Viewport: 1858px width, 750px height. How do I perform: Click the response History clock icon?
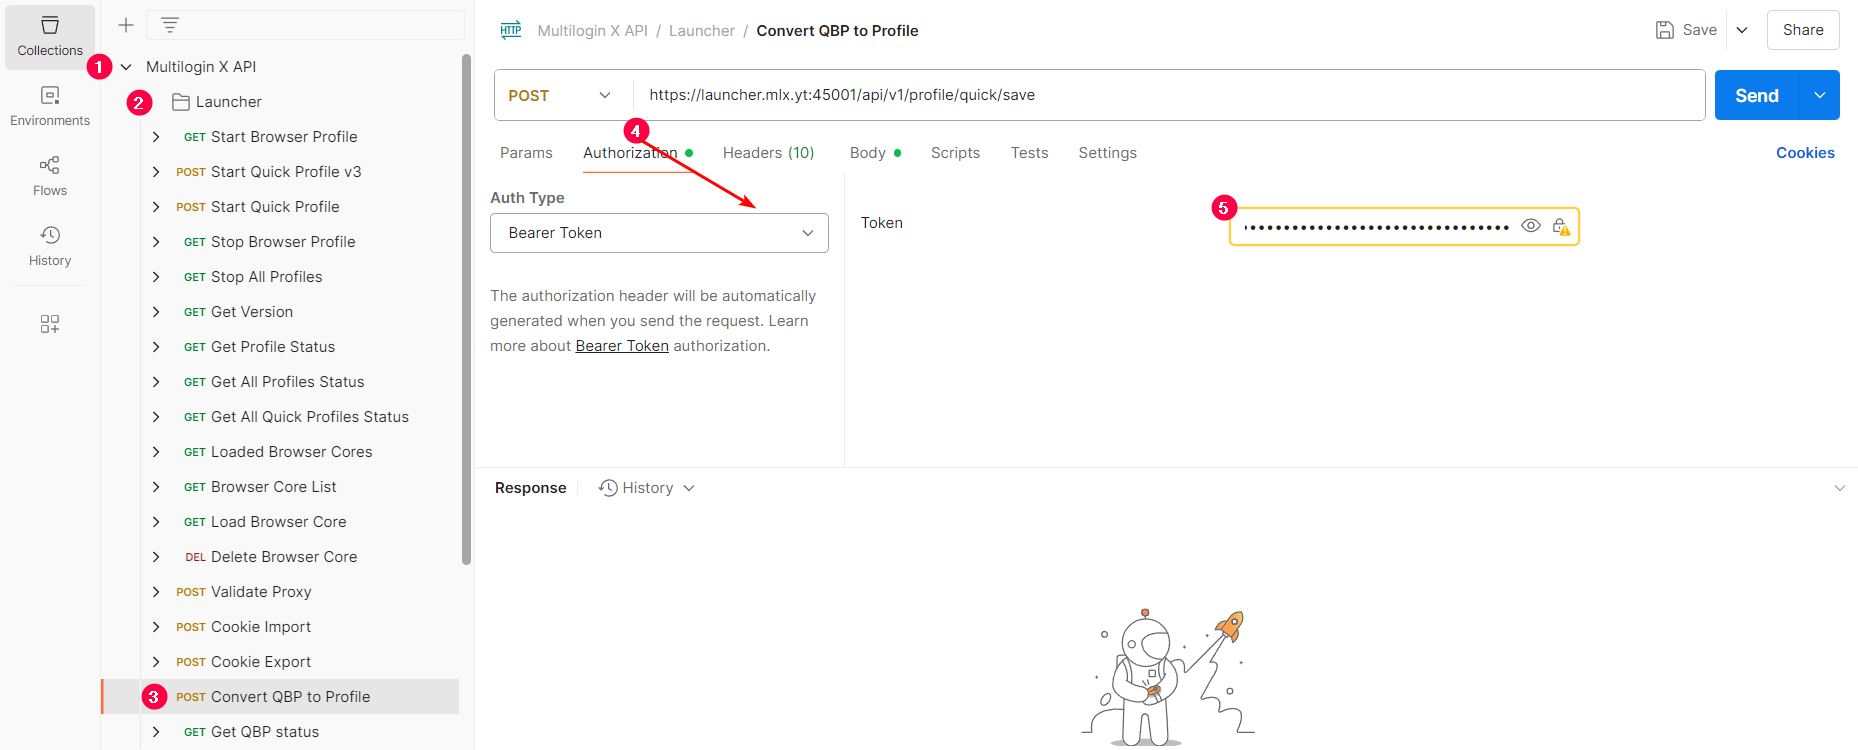tap(608, 488)
